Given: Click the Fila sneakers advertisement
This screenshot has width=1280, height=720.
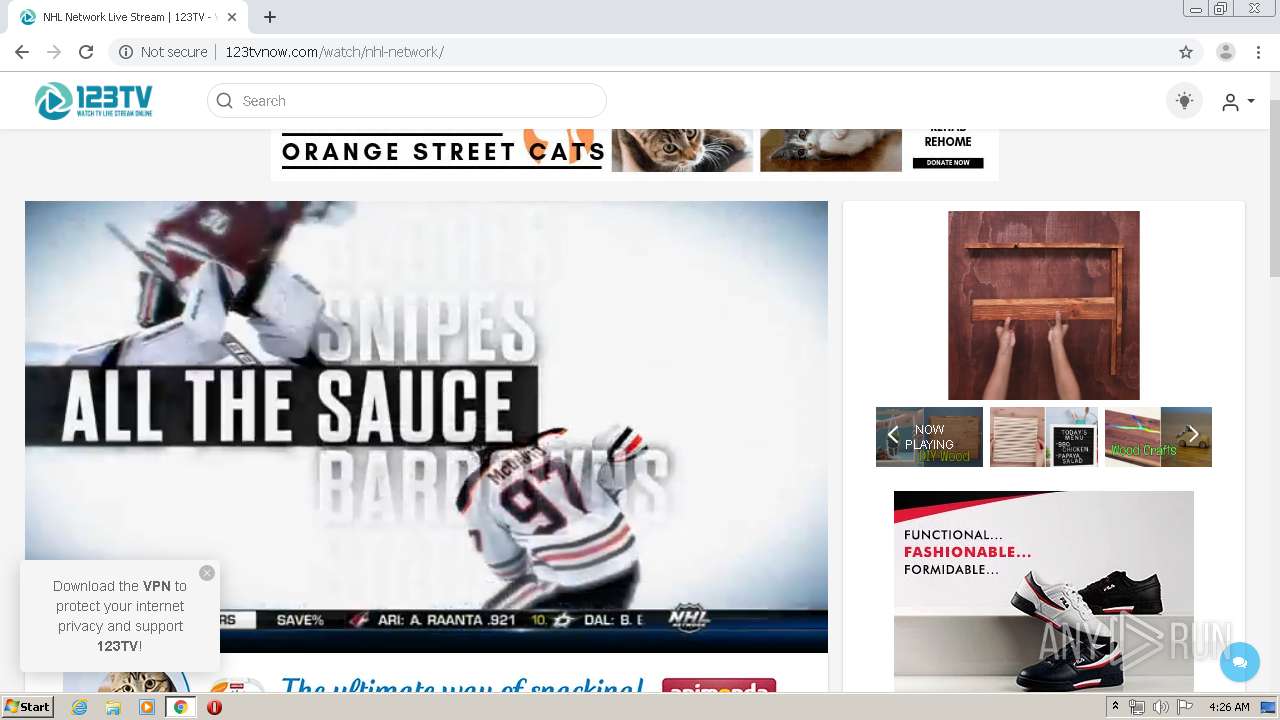Looking at the screenshot, I should click(x=1044, y=591).
